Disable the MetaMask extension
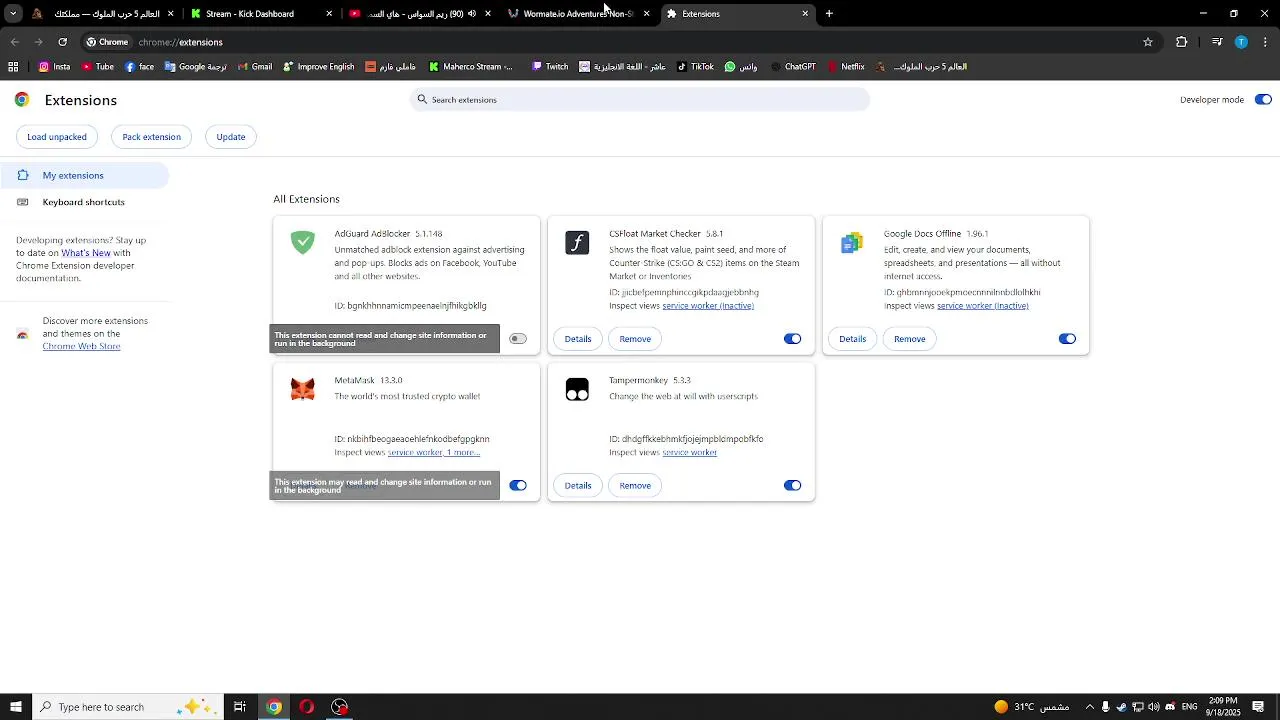Image resolution: width=1280 pixels, height=720 pixels. tap(517, 485)
